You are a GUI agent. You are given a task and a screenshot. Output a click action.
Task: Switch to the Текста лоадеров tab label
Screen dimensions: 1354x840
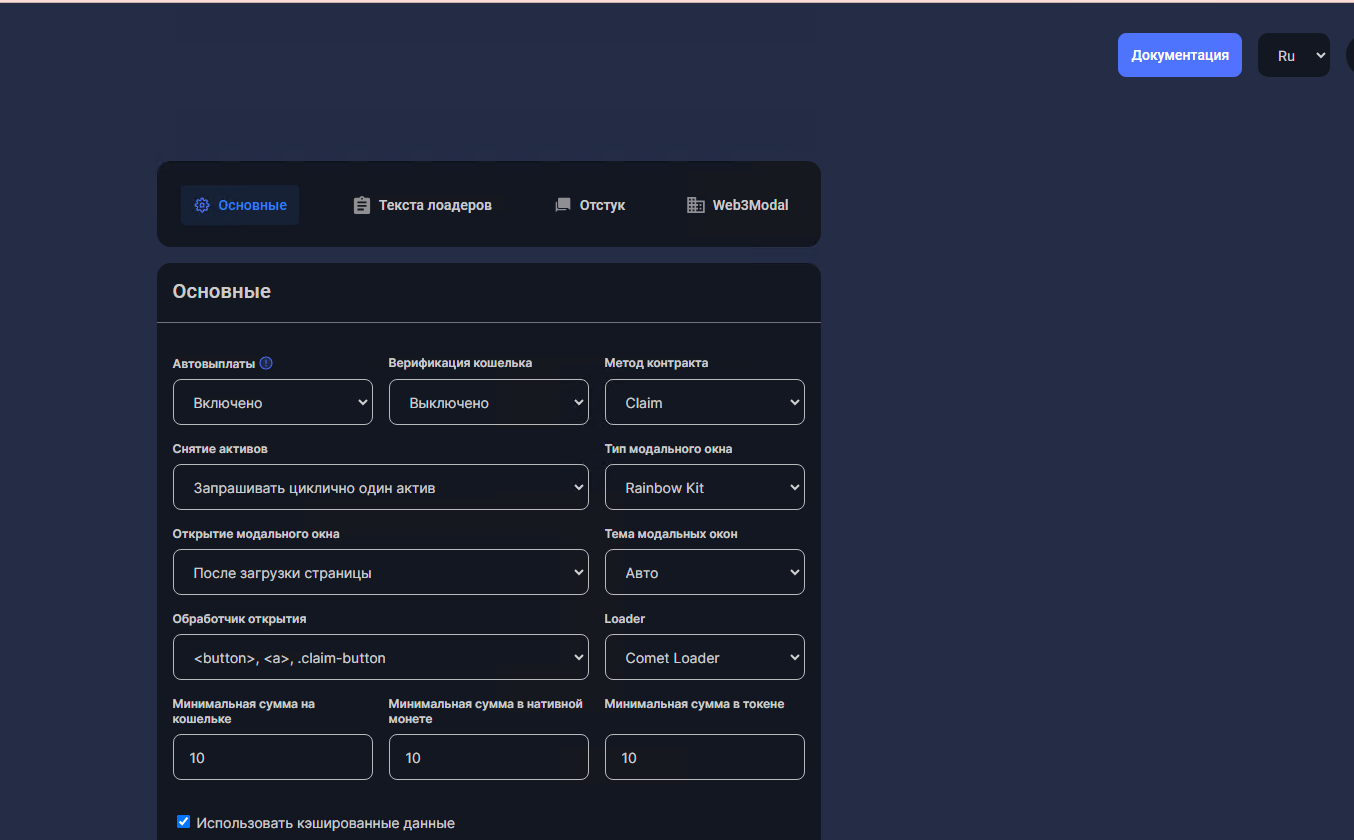(435, 205)
